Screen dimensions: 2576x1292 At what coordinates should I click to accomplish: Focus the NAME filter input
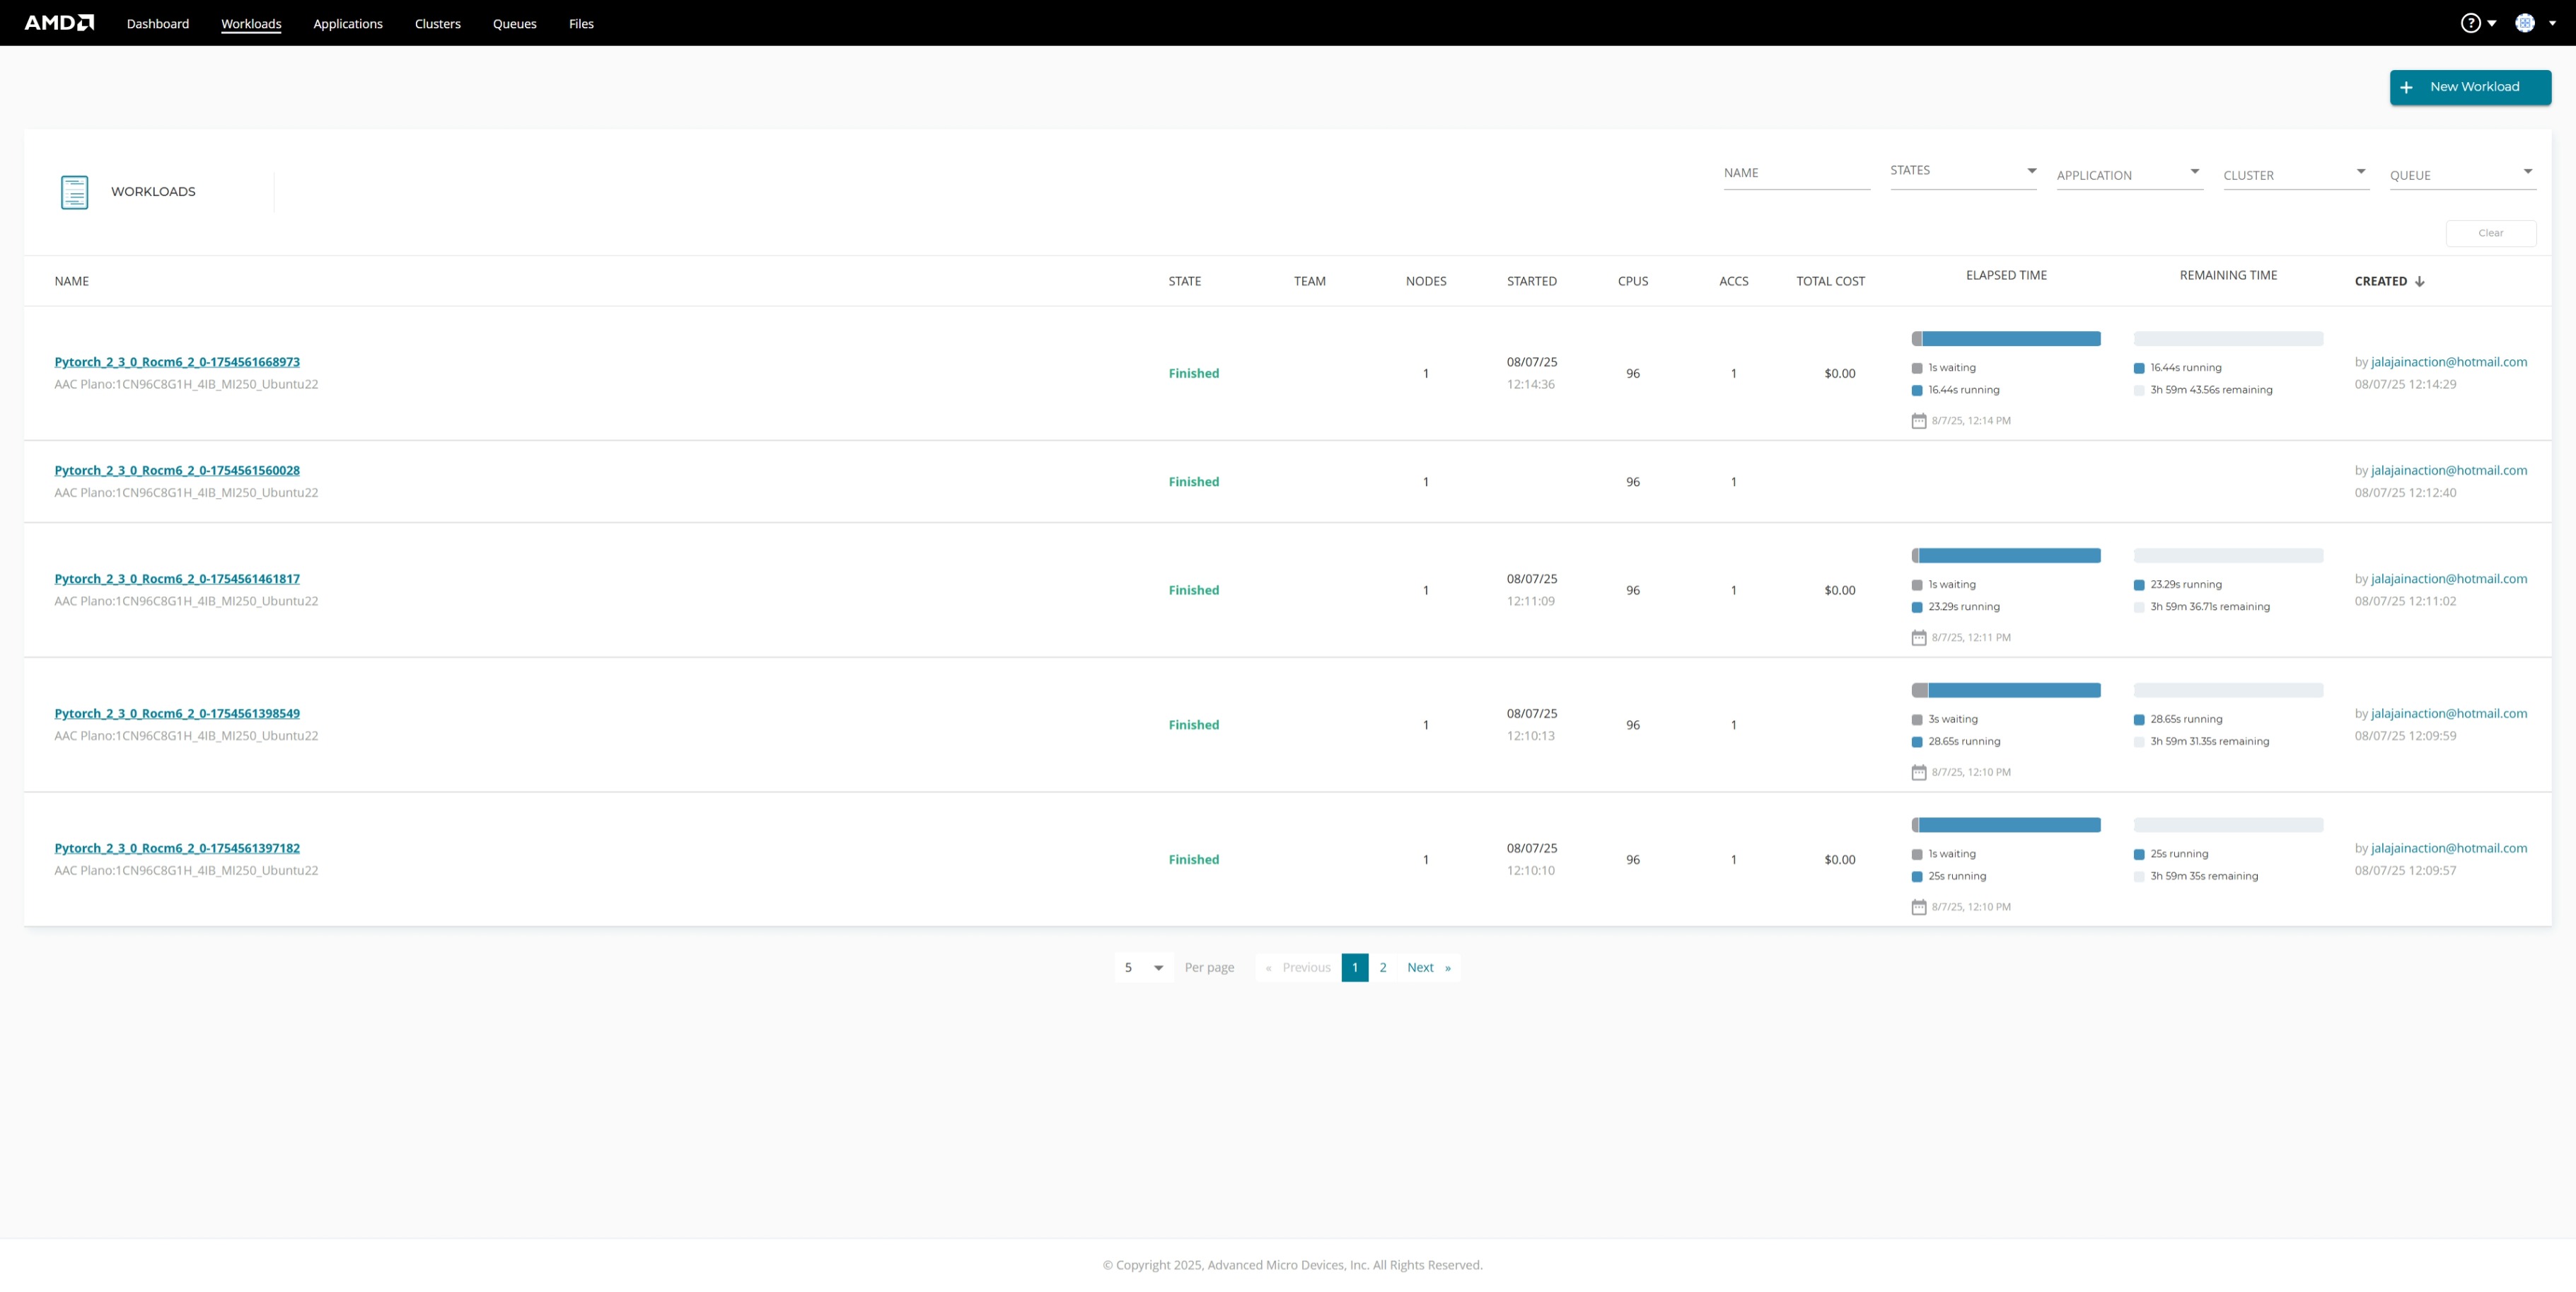[x=1796, y=174]
